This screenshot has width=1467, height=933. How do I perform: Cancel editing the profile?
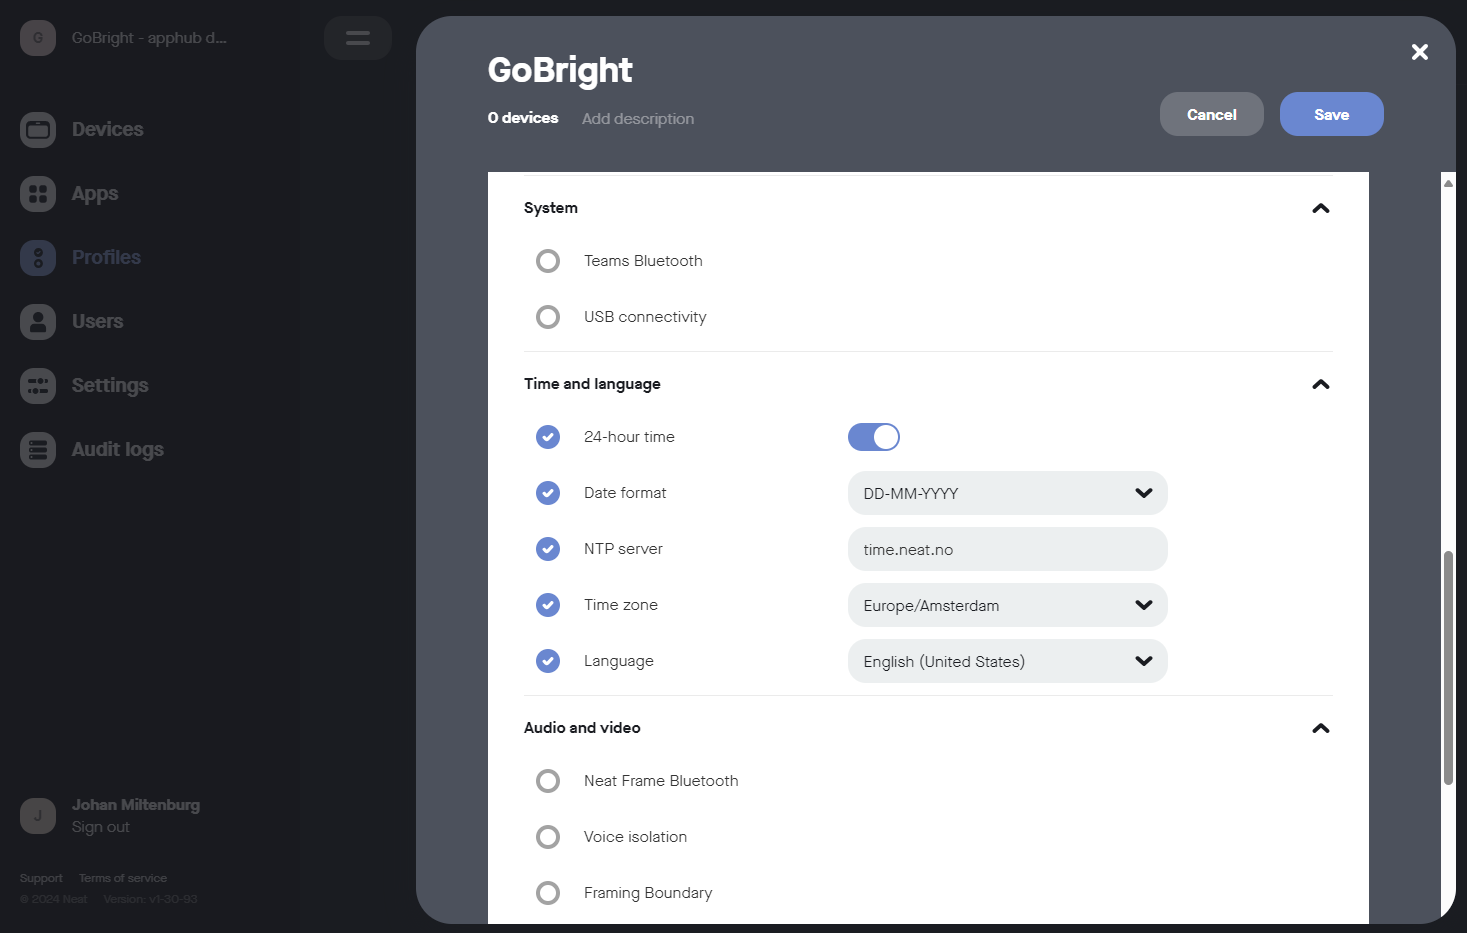(1211, 114)
